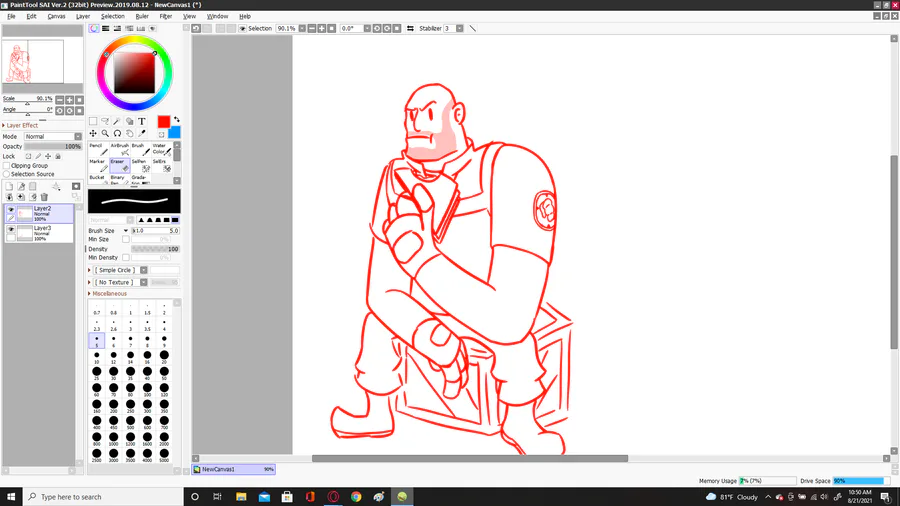Screen dimensions: 900x506
Task: Click the zoom in plus button in toolbar
Action: tap(321, 28)
